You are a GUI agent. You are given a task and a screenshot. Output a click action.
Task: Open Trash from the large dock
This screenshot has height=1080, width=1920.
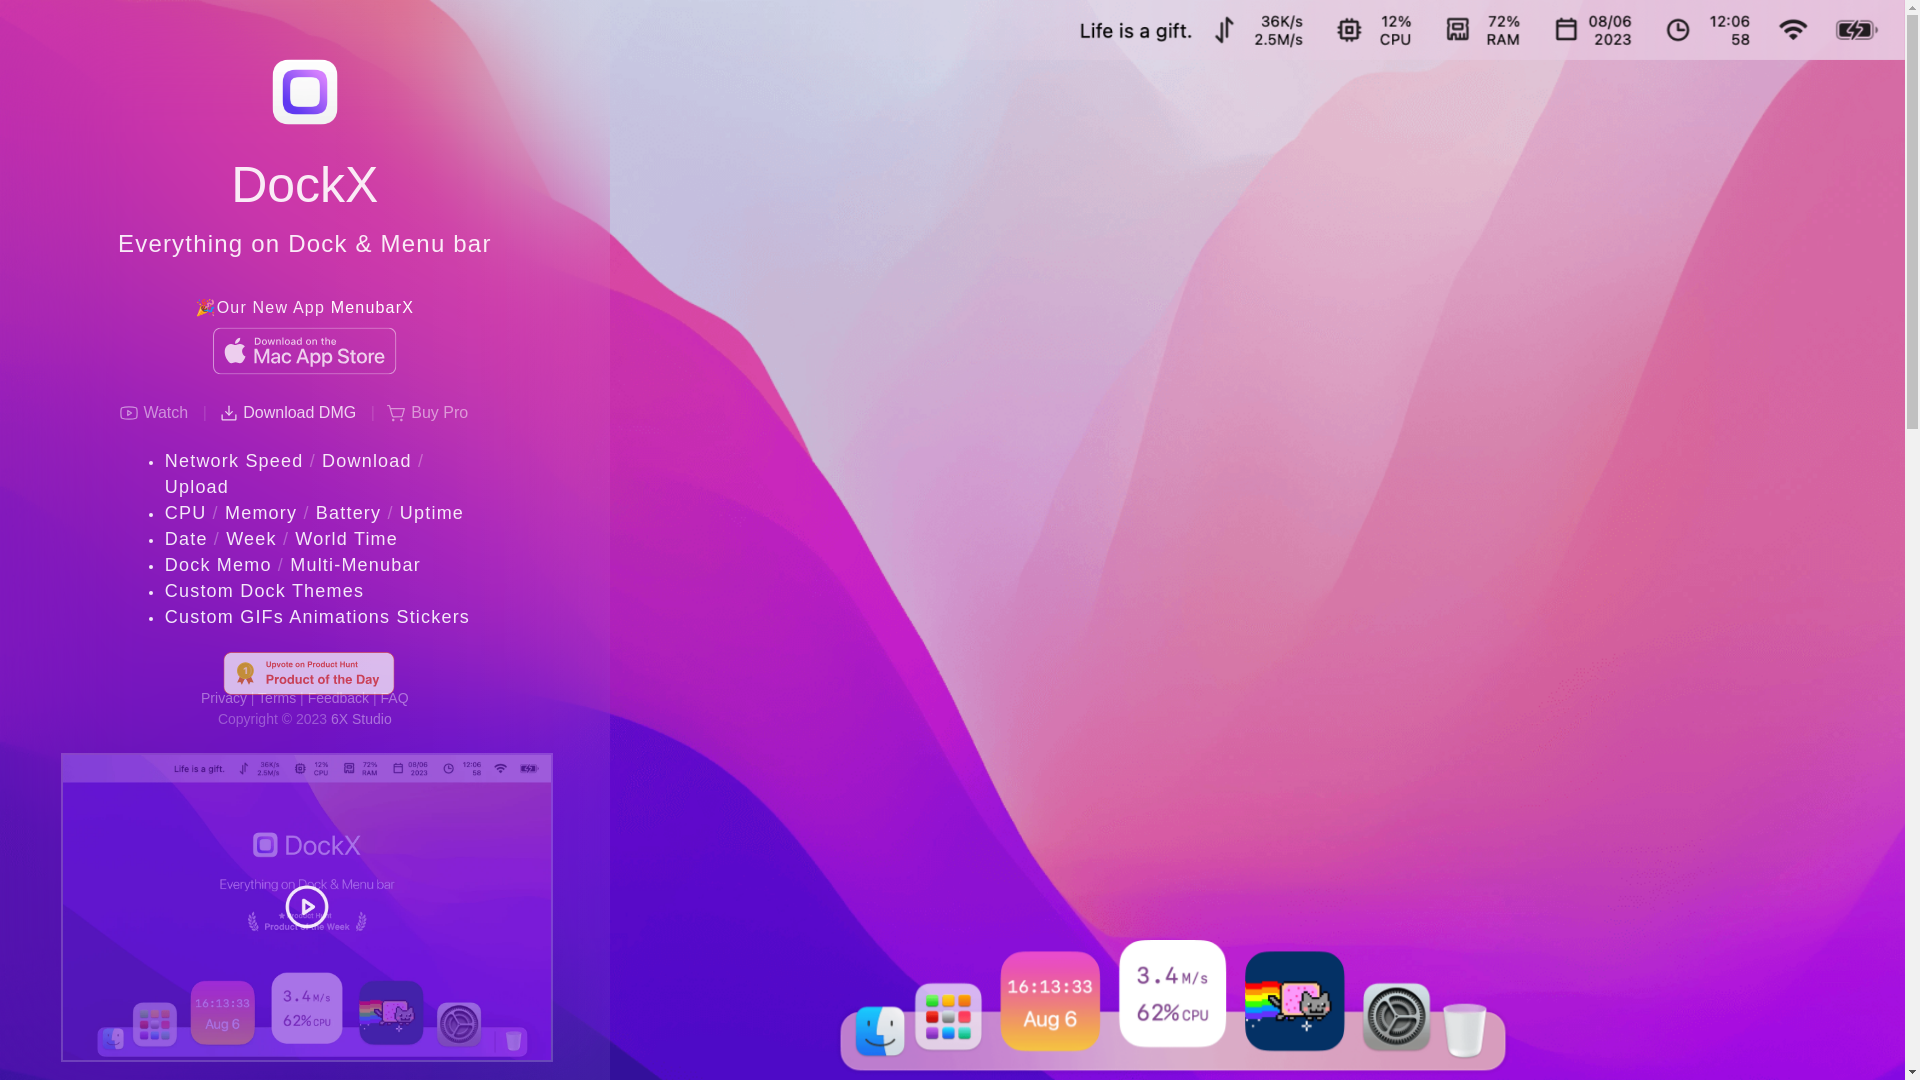click(1465, 1030)
